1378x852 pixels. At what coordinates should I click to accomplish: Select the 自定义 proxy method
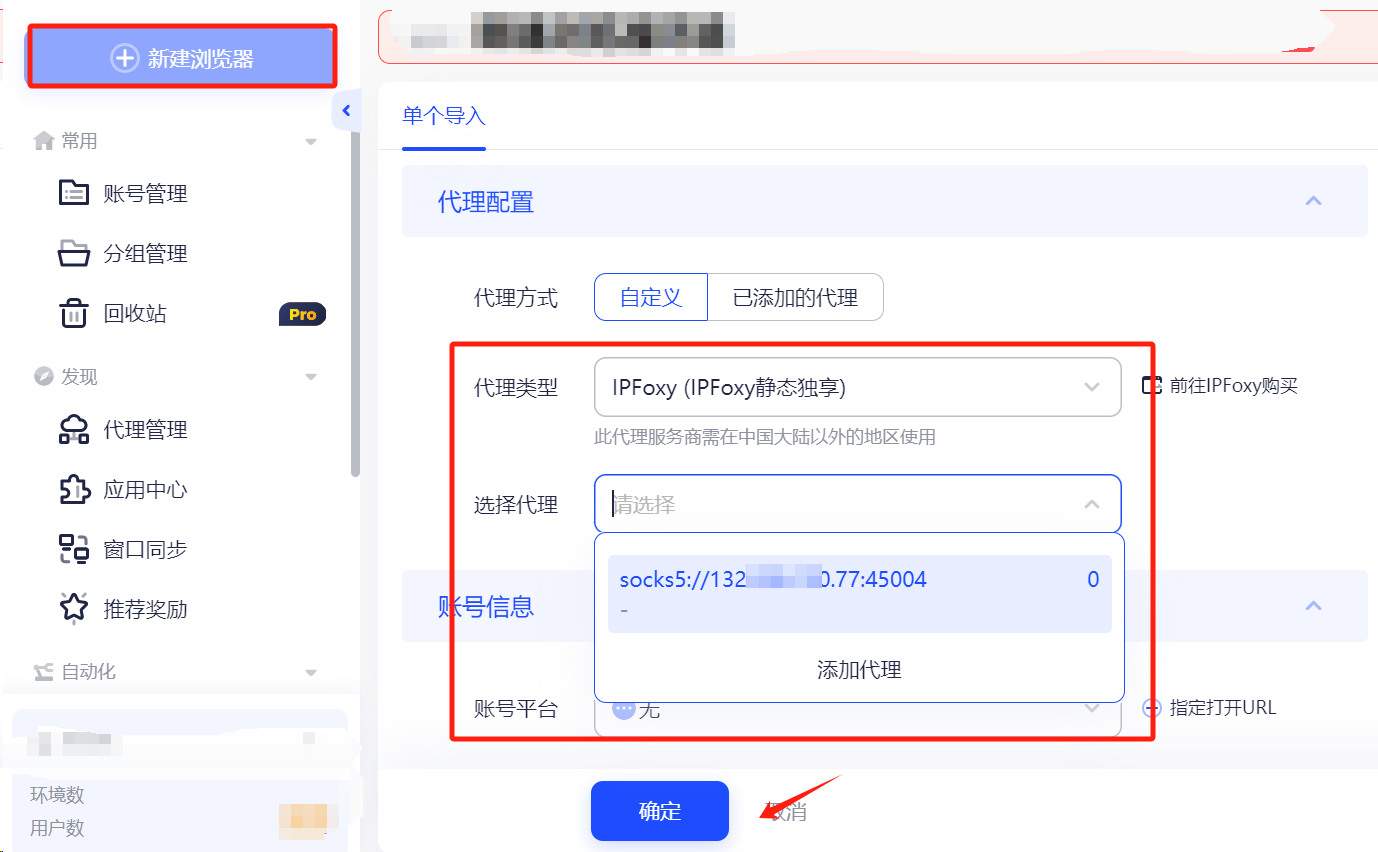[651, 297]
